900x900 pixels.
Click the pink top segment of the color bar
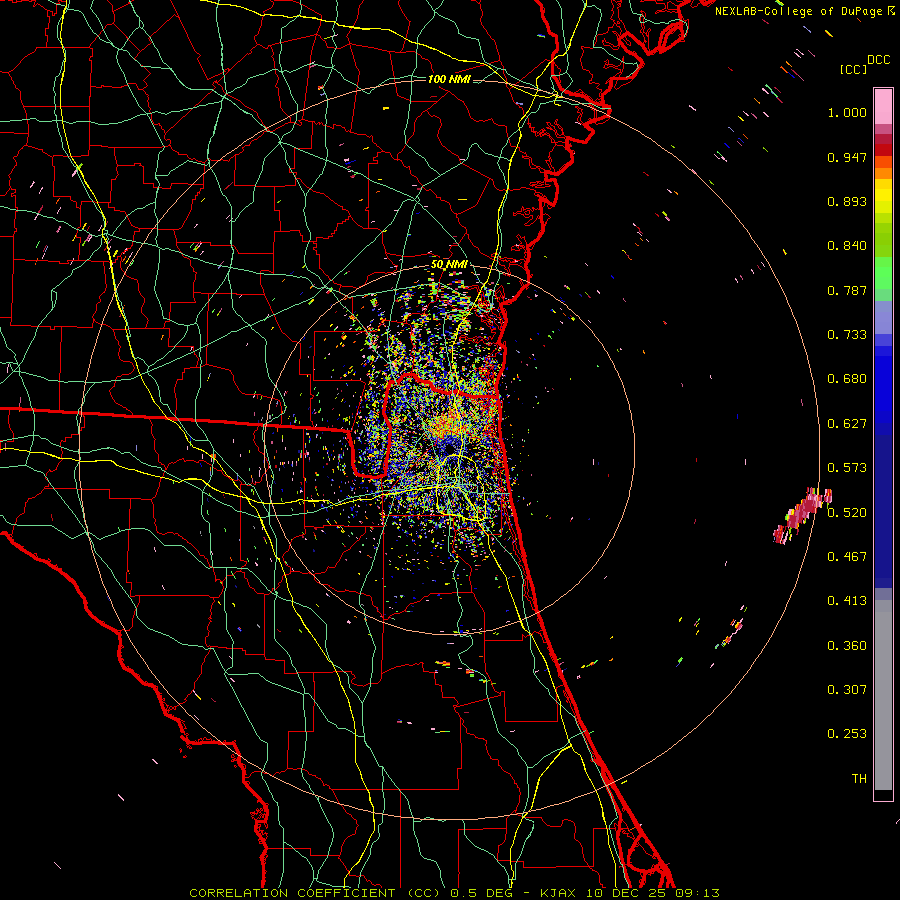(x=883, y=107)
